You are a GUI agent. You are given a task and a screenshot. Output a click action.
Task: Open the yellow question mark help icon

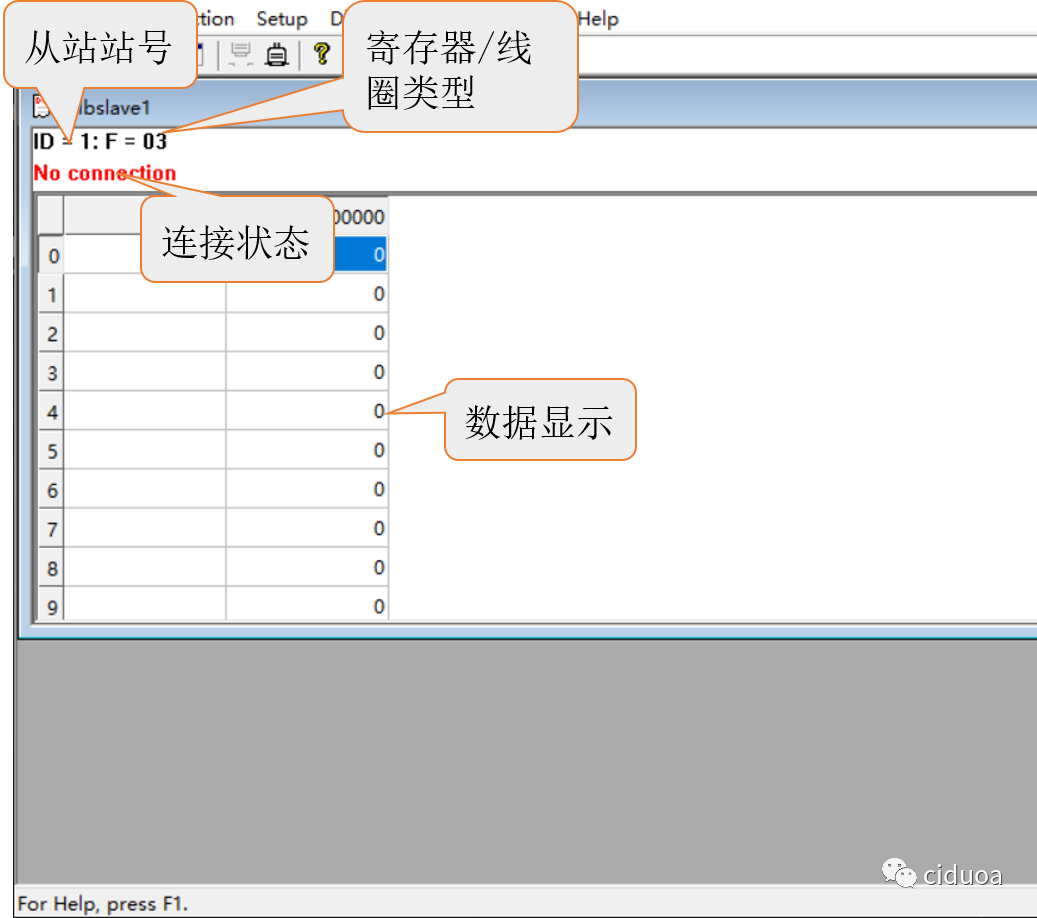(322, 54)
